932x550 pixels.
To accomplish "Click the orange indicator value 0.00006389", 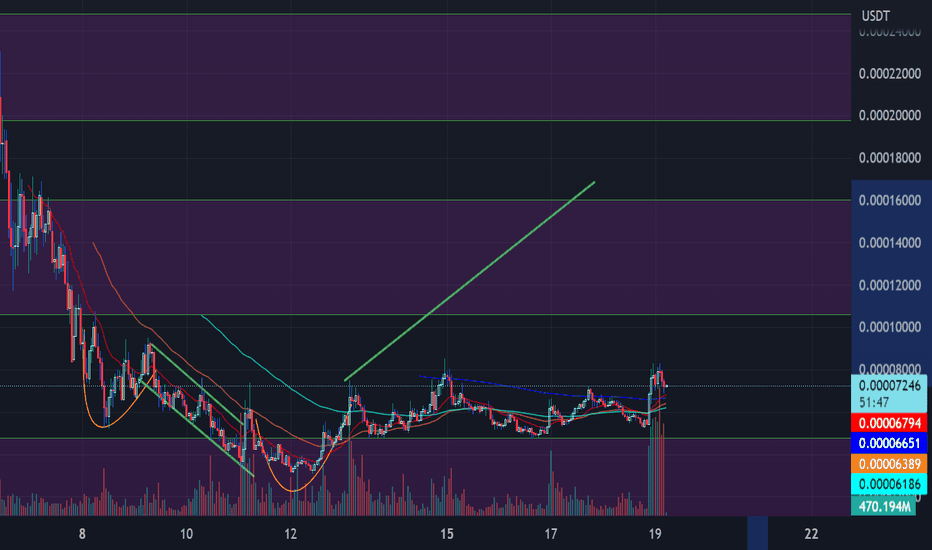I will click(x=889, y=464).
